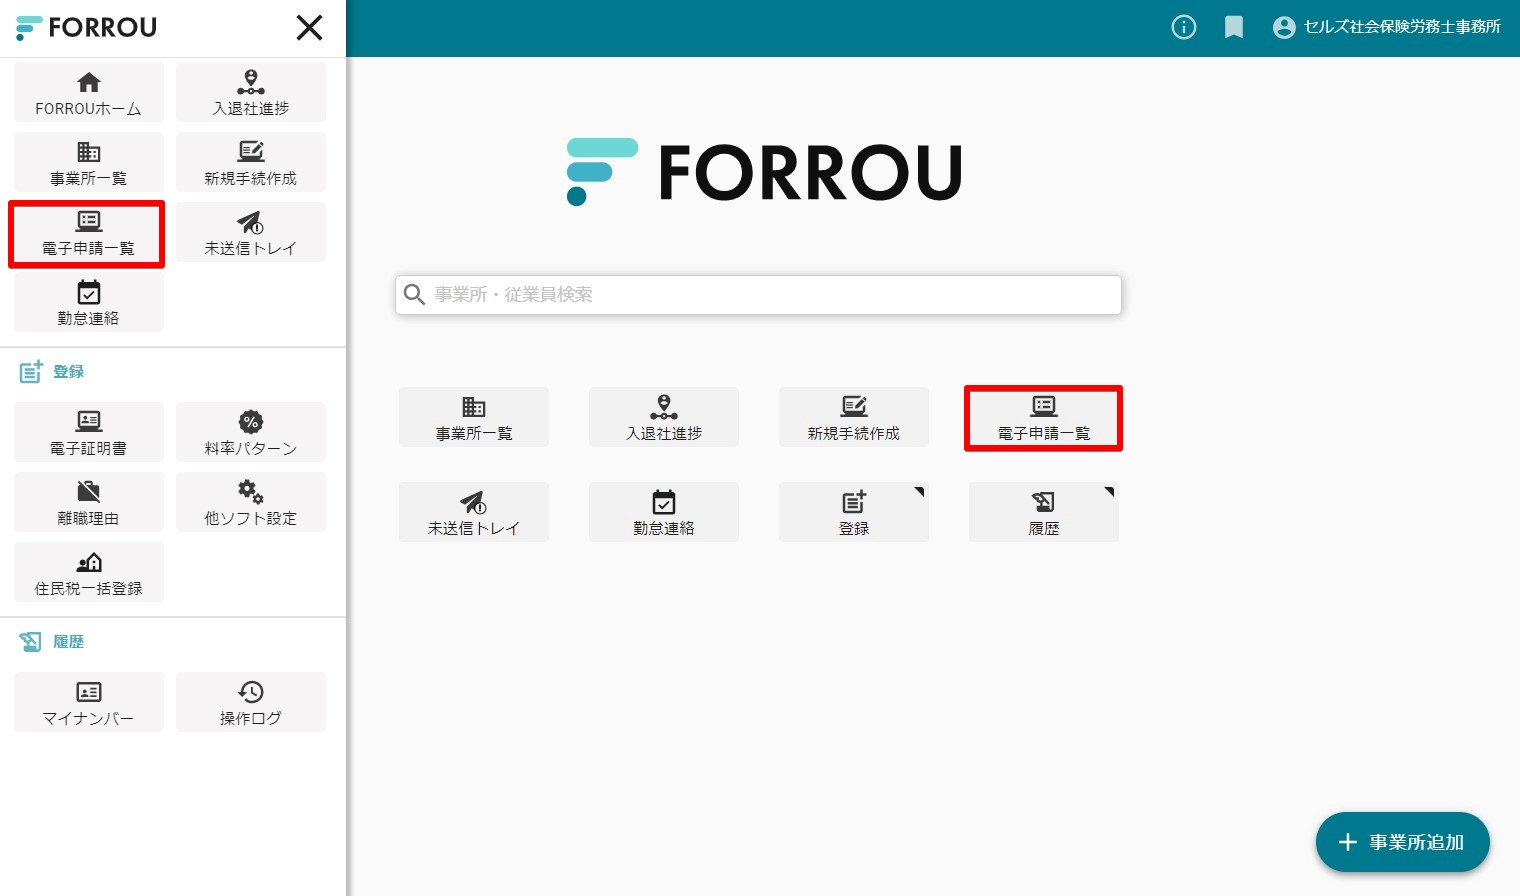Viewport: 1520px width, 896px height.
Task: Open 離職理由 tile in sidebar
Action: coord(89,502)
